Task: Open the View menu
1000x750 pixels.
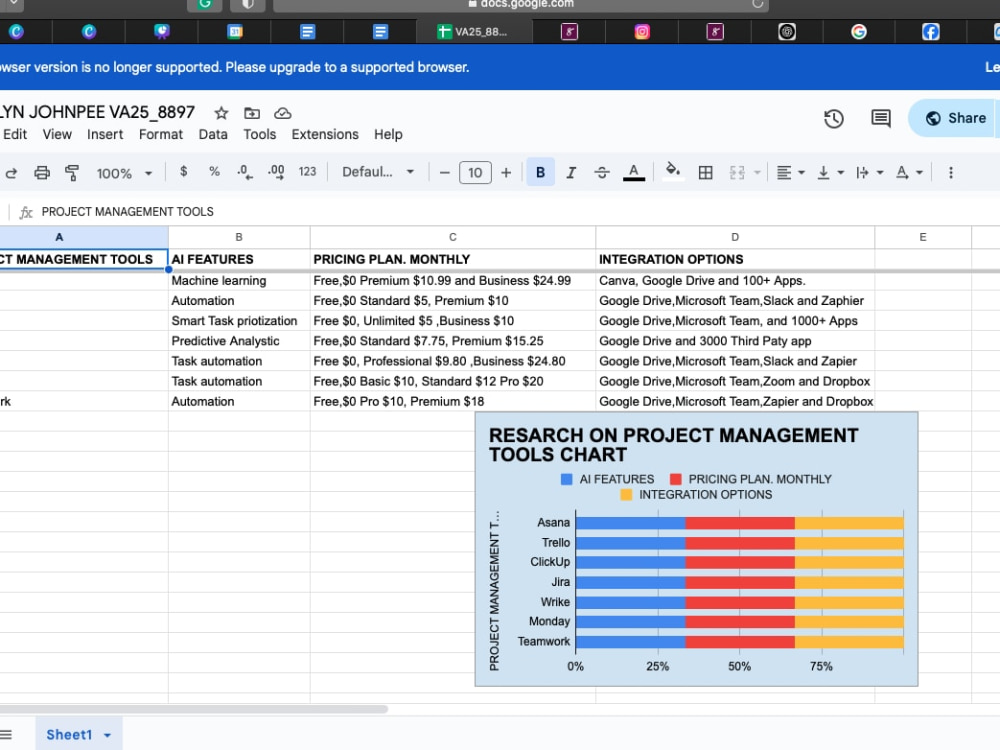Action: tap(57, 135)
